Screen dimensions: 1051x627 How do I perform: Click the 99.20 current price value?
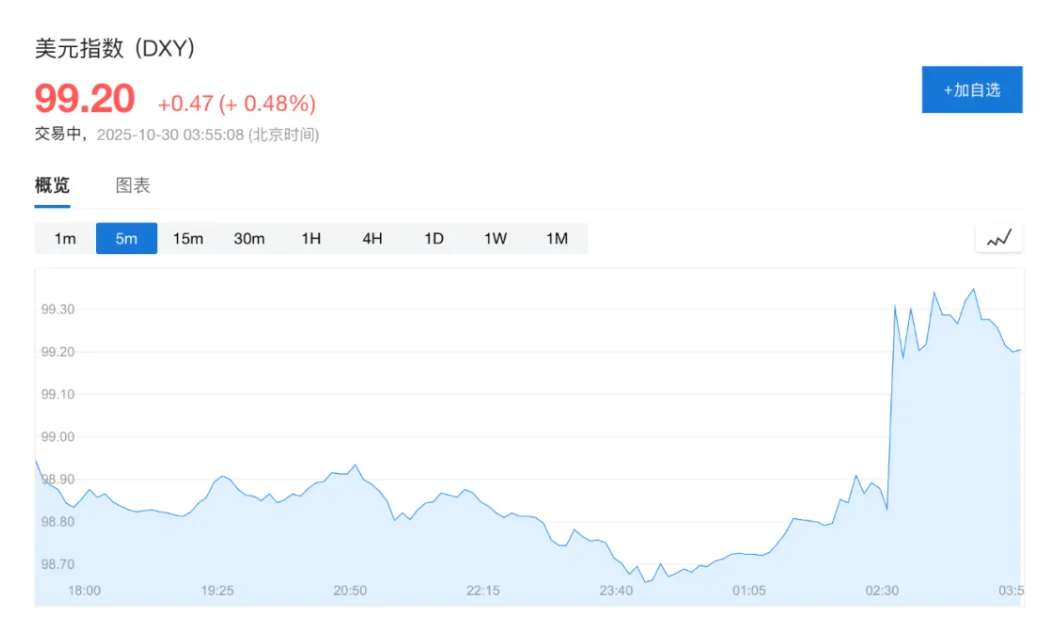coord(85,99)
